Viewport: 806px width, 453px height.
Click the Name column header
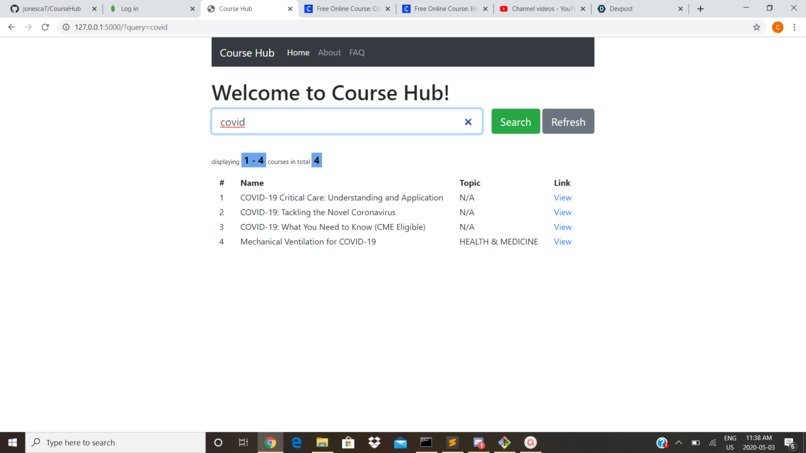pos(252,183)
